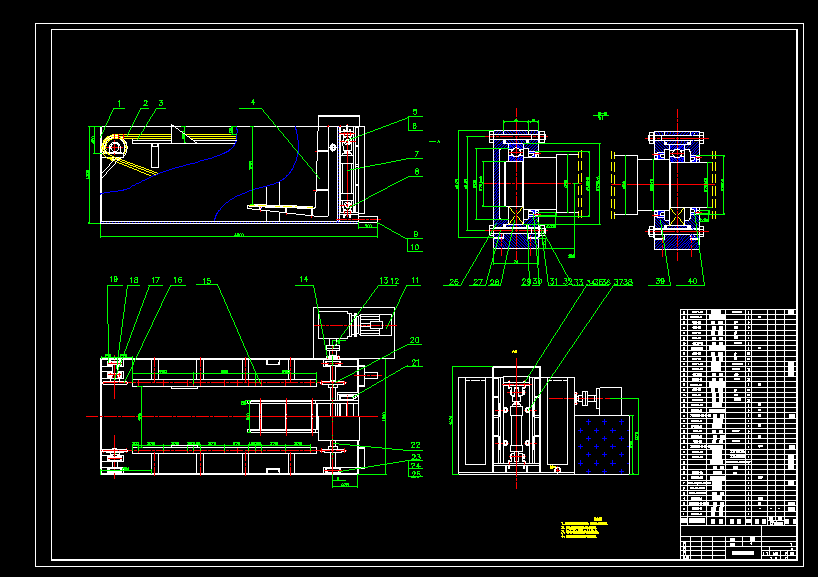Click callout number 15 label

tap(207, 281)
